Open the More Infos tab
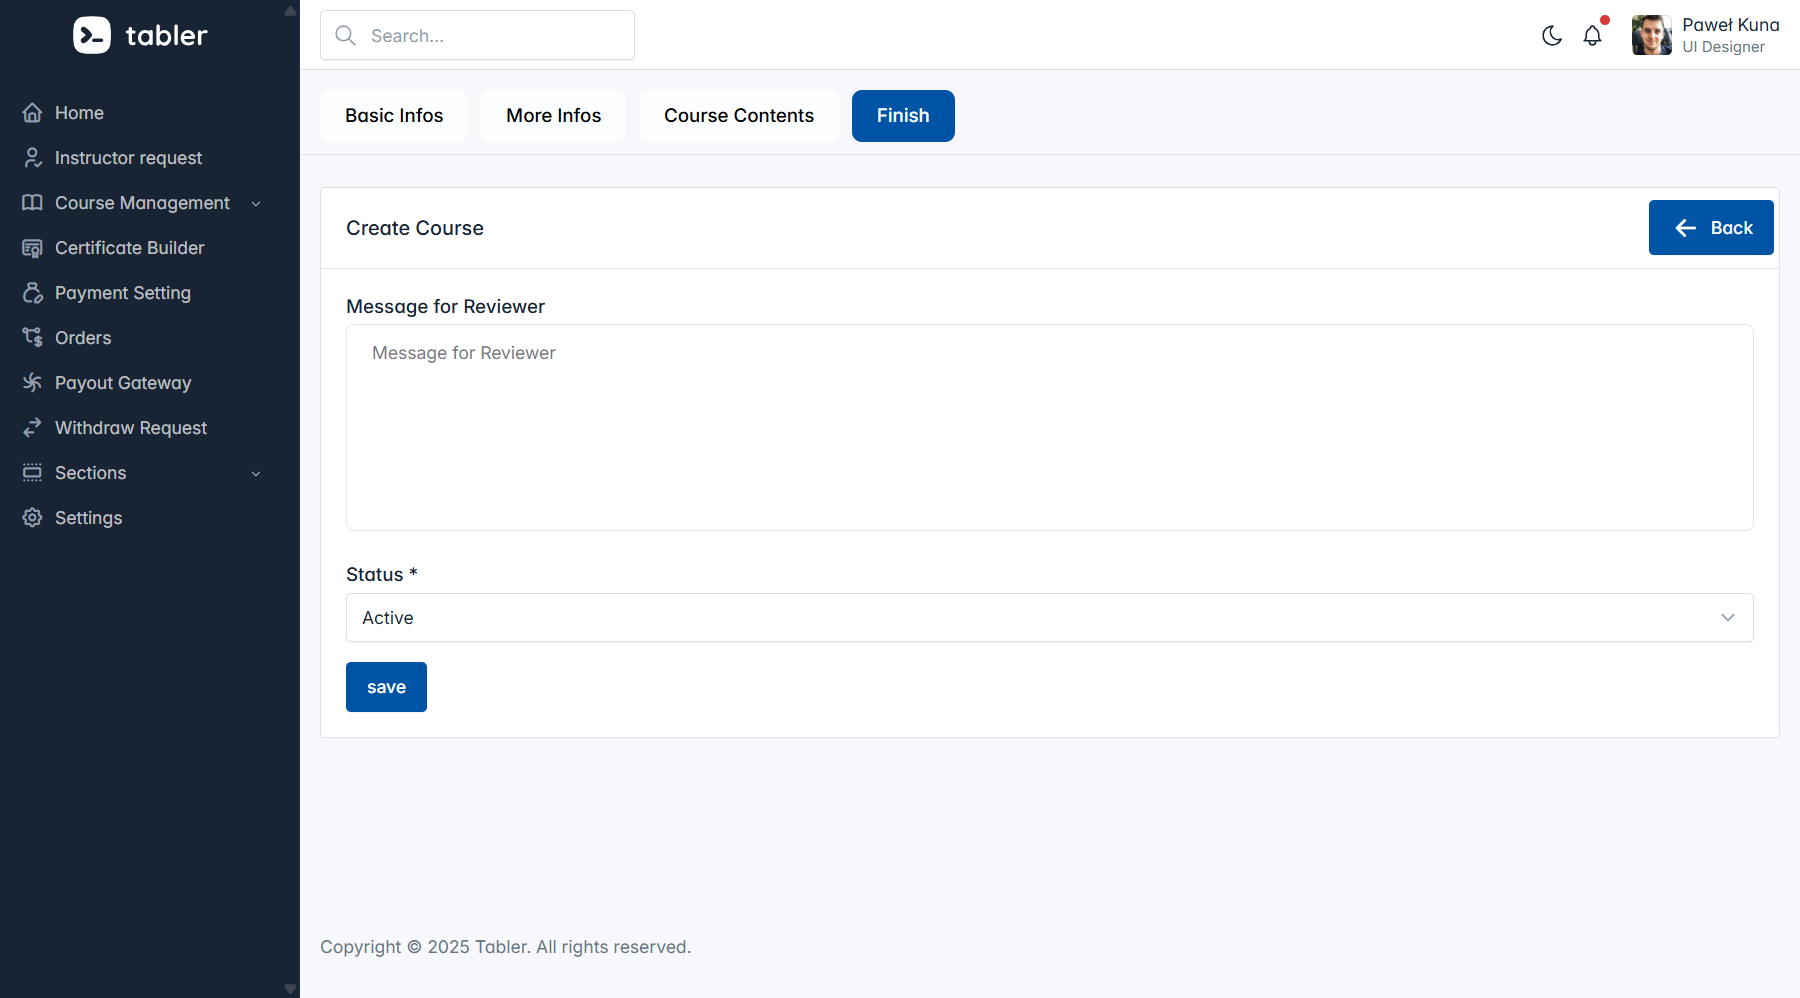 click(x=553, y=116)
